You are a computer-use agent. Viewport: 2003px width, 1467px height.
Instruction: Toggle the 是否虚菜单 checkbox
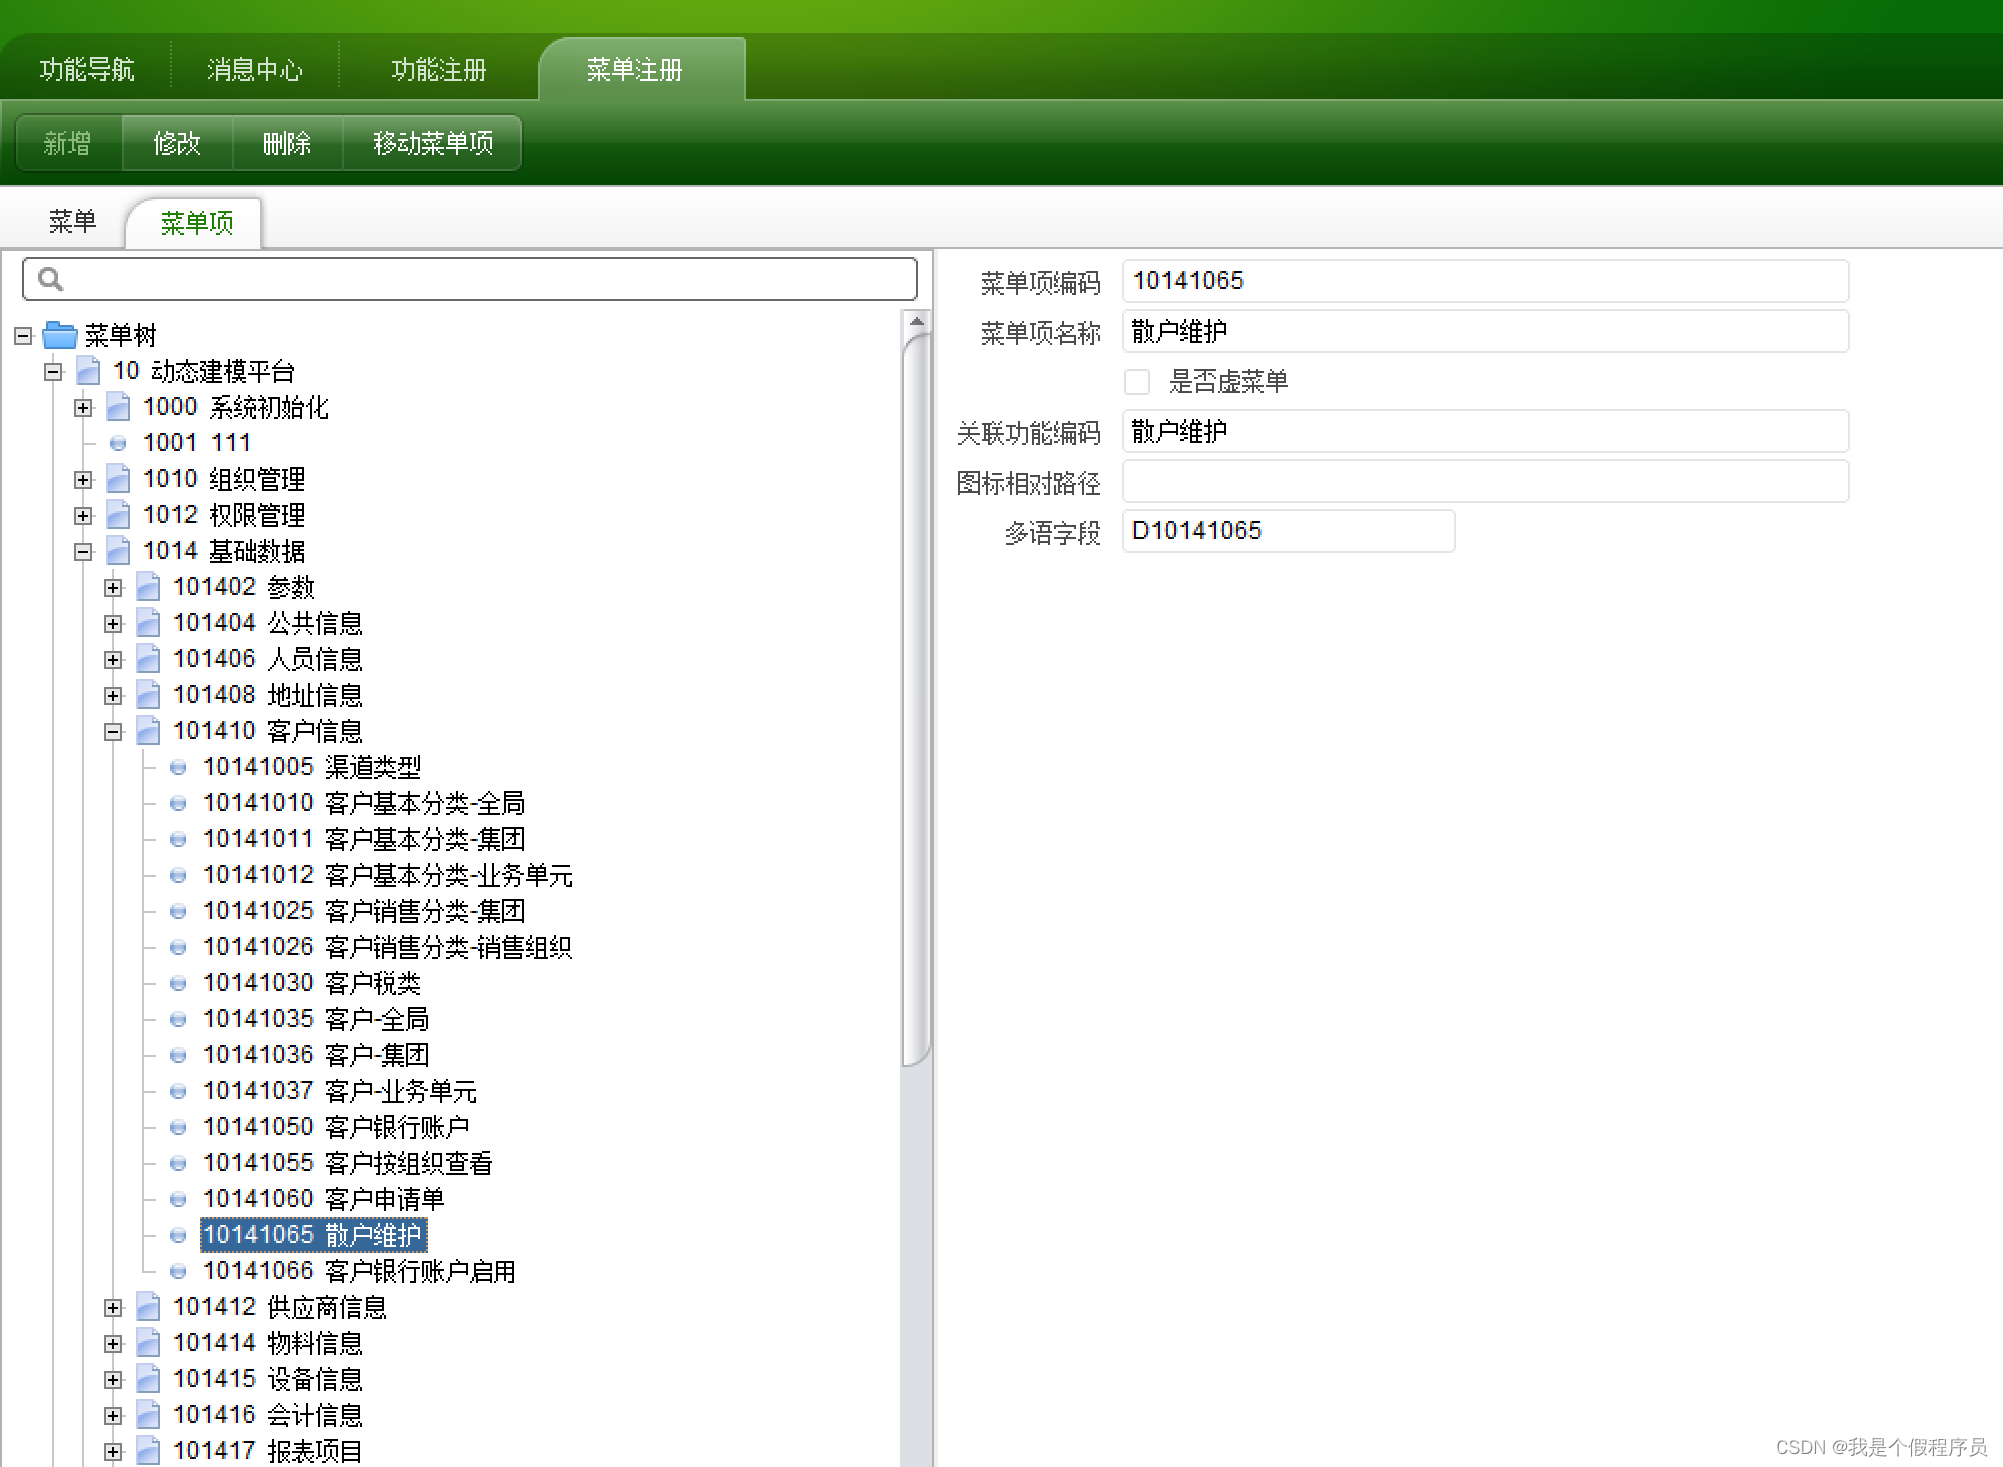click(1137, 382)
